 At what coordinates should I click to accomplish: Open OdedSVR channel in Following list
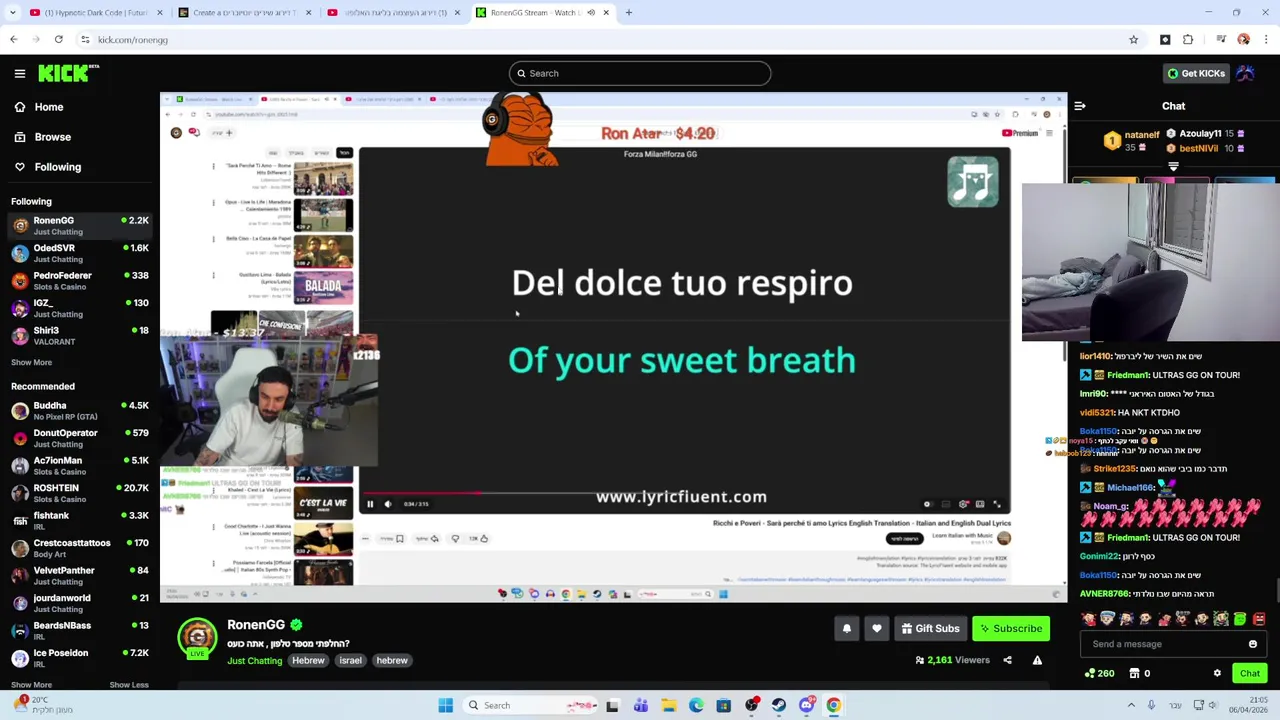(80, 253)
